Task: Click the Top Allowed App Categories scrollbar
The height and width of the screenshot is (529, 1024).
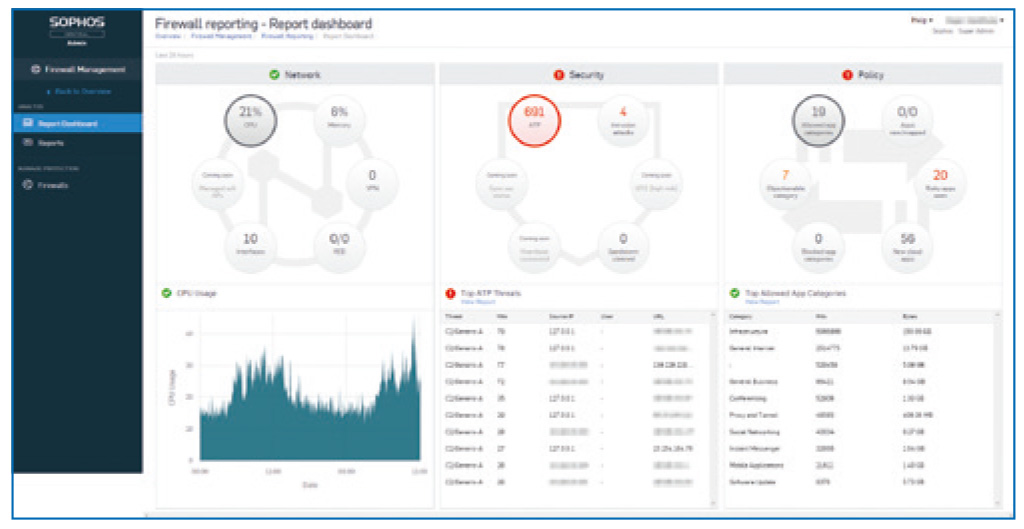Action: 996,400
